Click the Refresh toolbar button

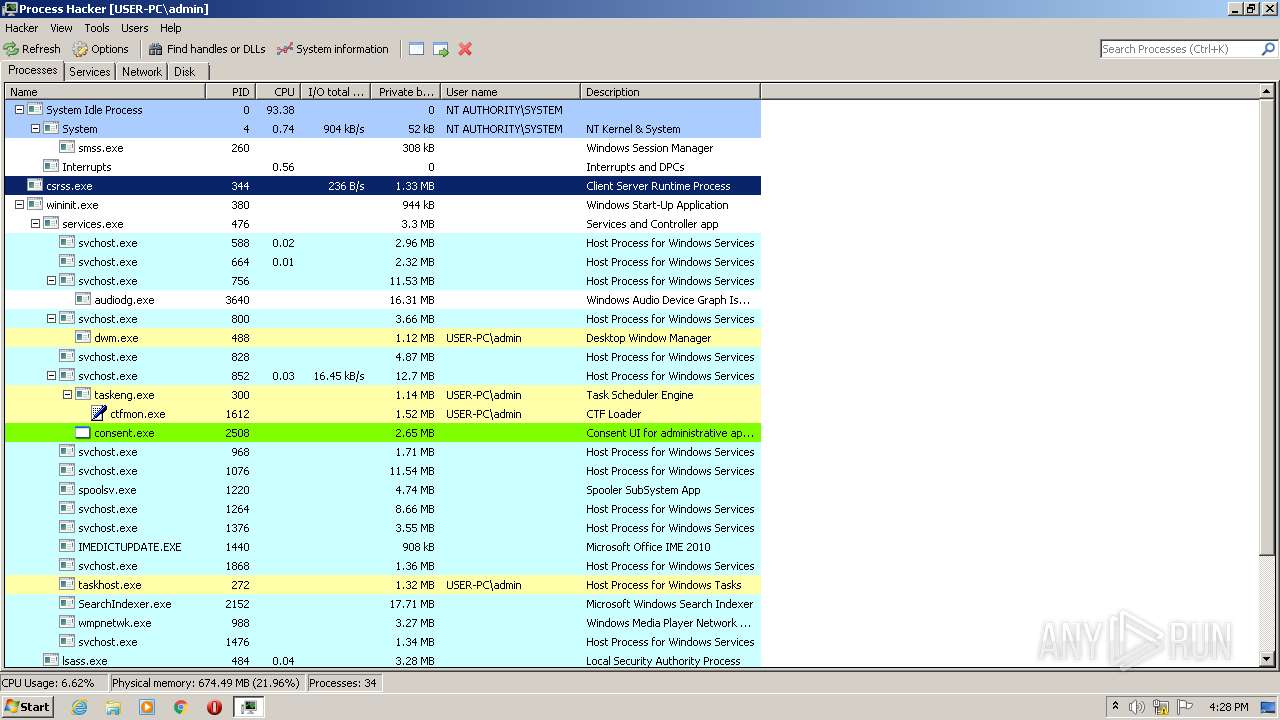click(32, 49)
